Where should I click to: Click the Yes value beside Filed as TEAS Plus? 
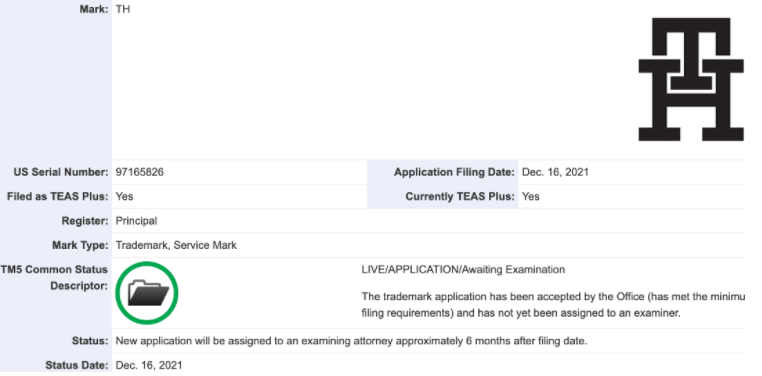point(124,196)
